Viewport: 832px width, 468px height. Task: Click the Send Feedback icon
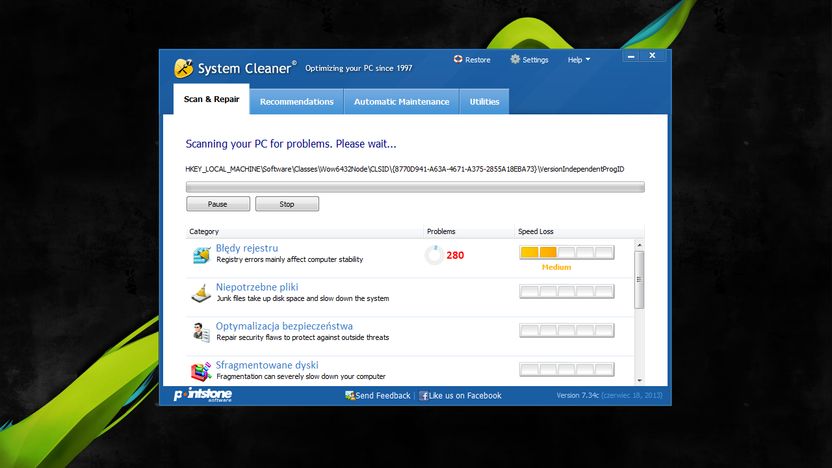point(350,395)
